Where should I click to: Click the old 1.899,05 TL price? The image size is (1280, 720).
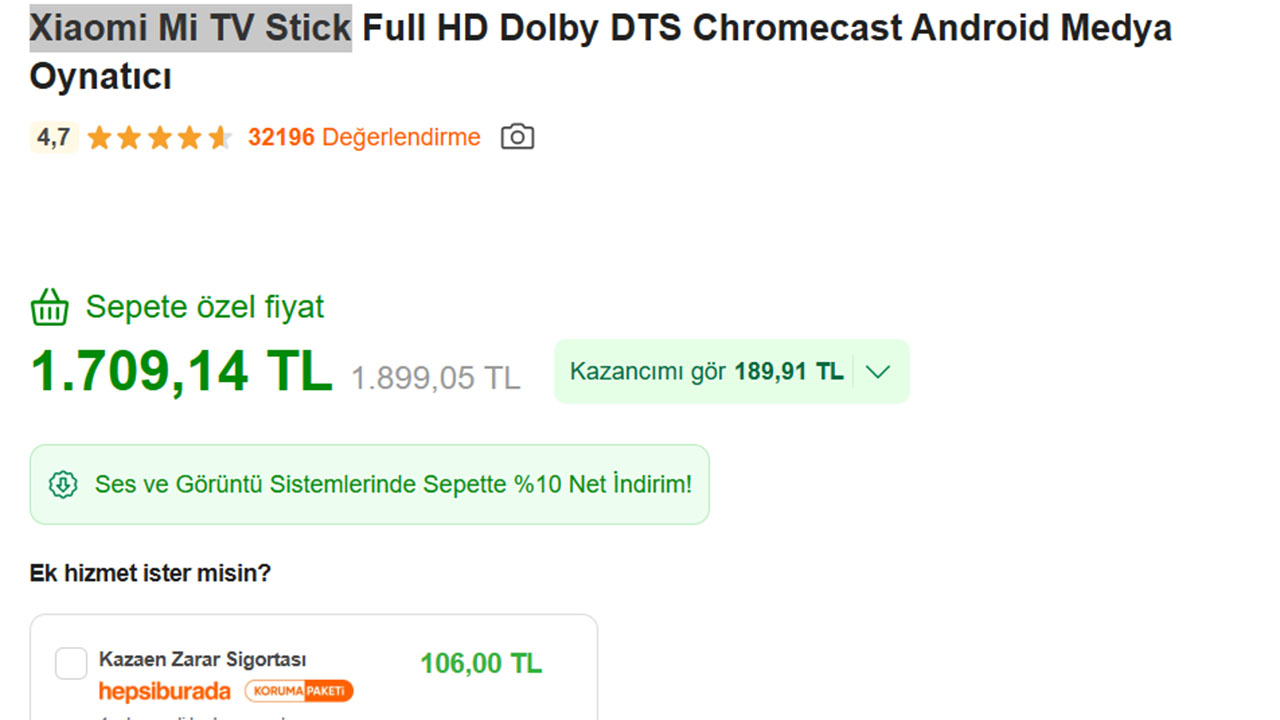pos(435,377)
